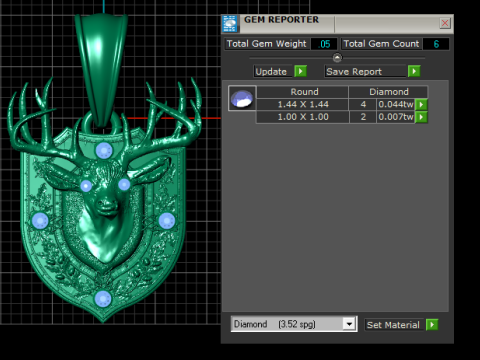Click the GEM REPORTER title bar
The height and width of the screenshot is (360, 480).
[x=337, y=23]
